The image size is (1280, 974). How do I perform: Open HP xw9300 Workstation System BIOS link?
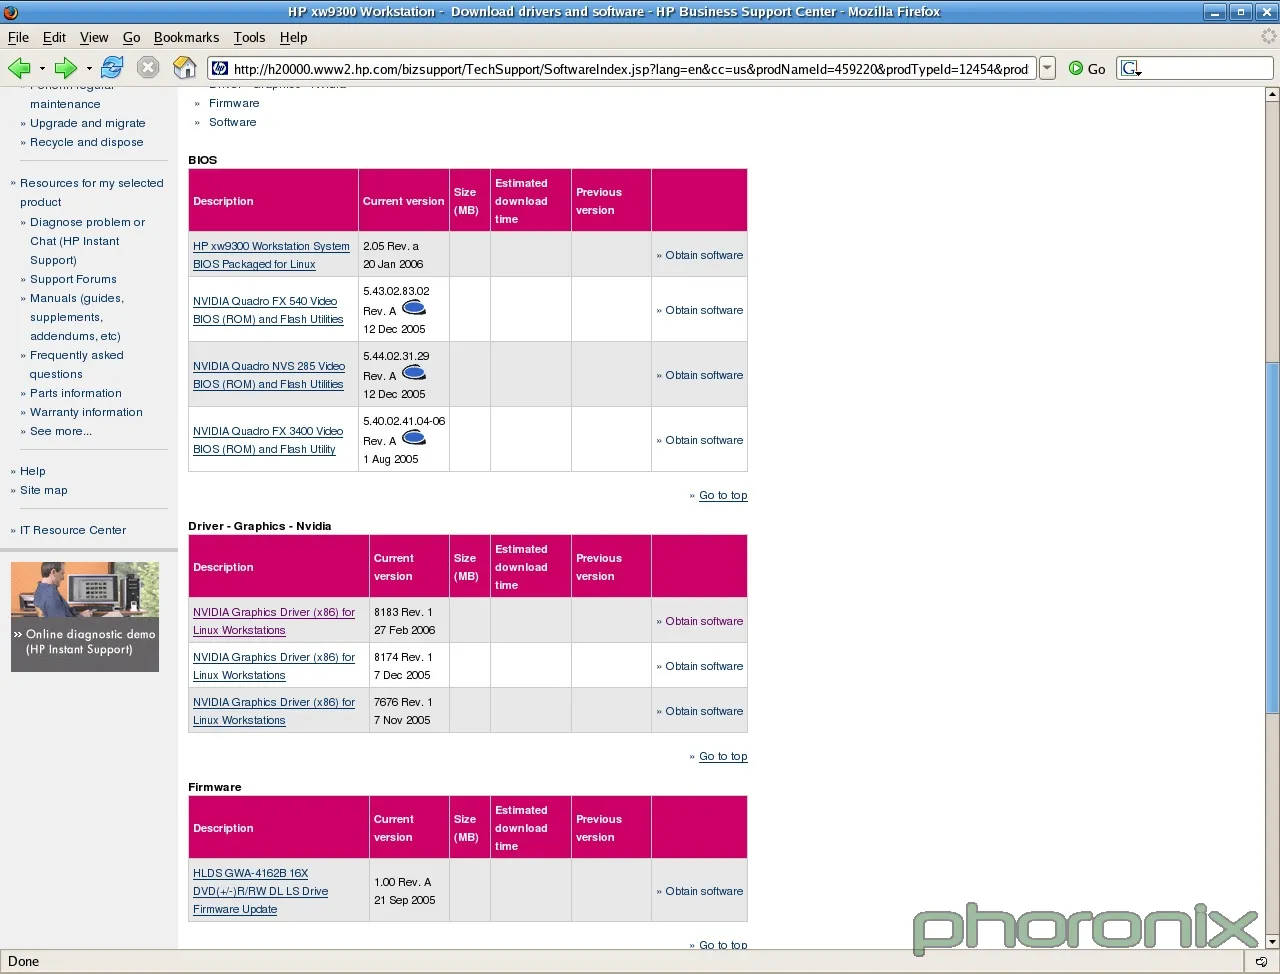click(271, 255)
